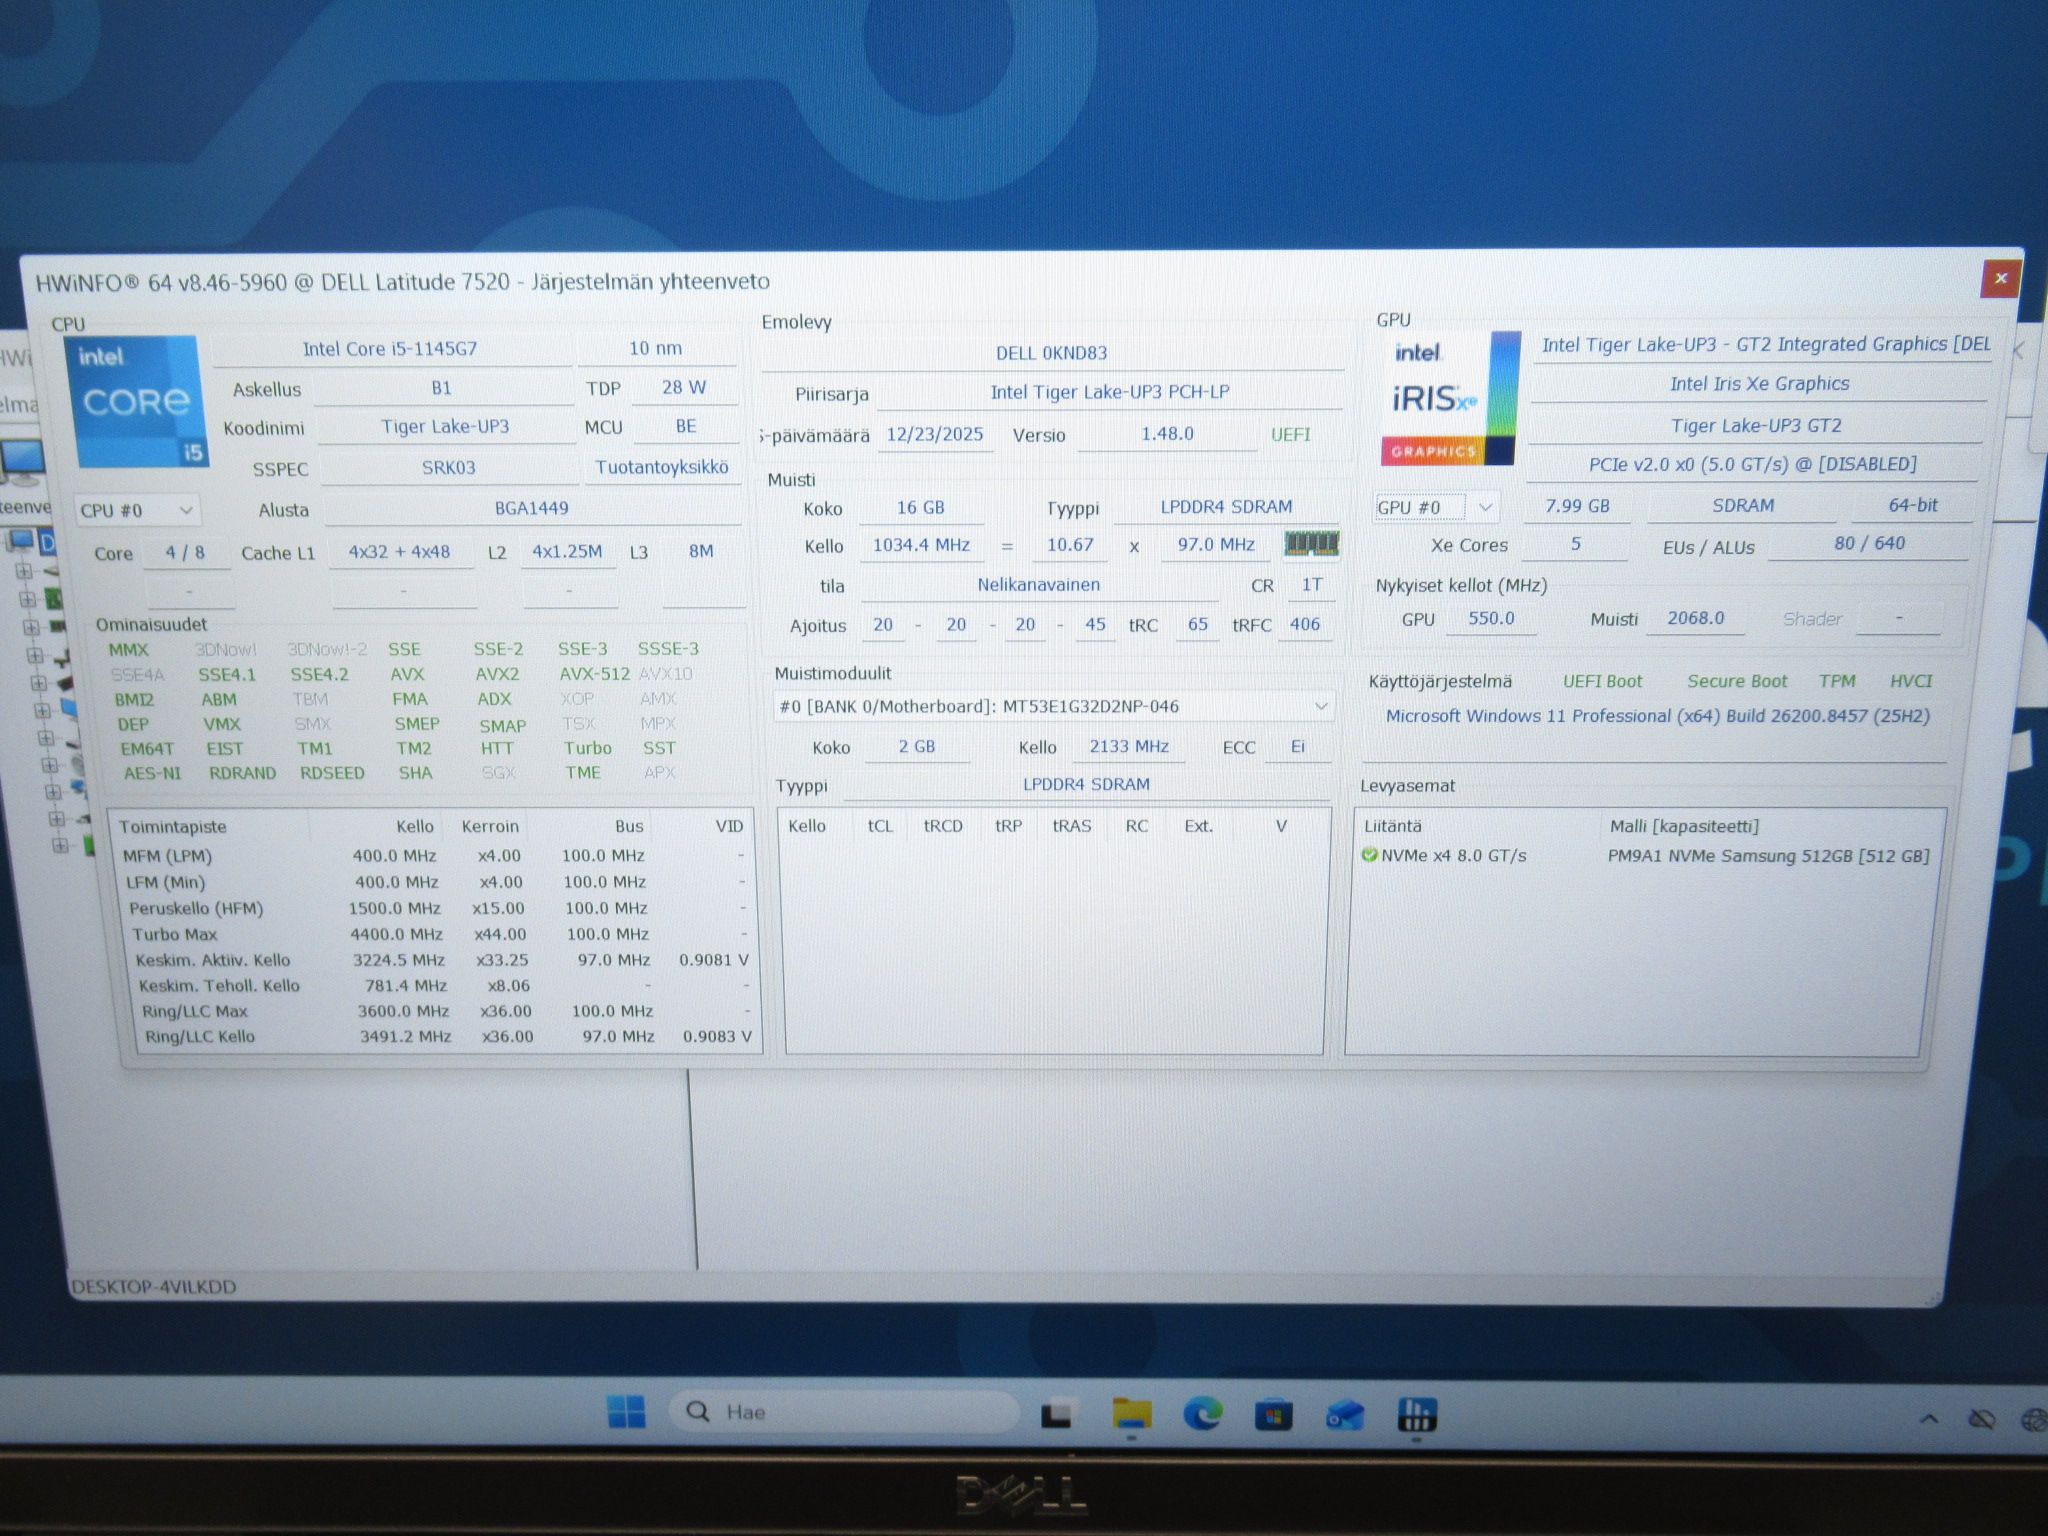The height and width of the screenshot is (1536, 2048).
Task: Click the Intel Core i5 CPU logo
Action: pos(136,402)
